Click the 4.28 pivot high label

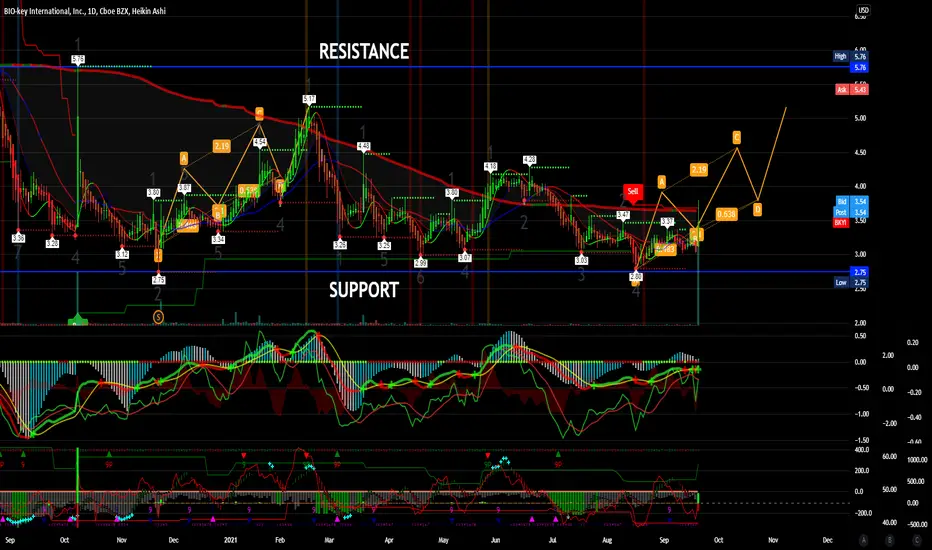tap(530, 159)
